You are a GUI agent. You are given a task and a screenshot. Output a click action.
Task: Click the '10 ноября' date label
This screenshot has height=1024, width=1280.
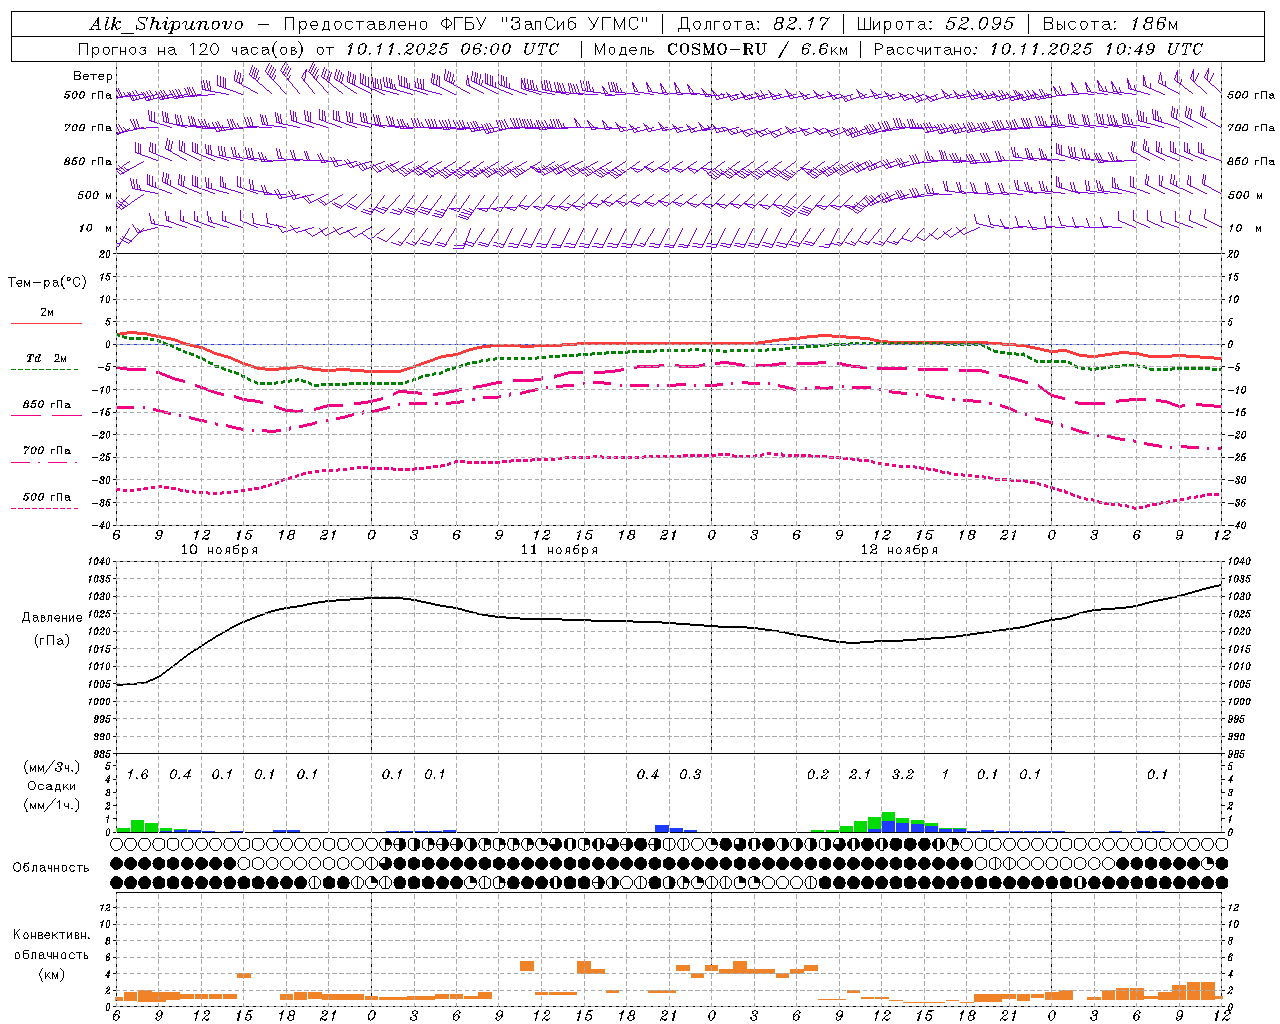219,550
